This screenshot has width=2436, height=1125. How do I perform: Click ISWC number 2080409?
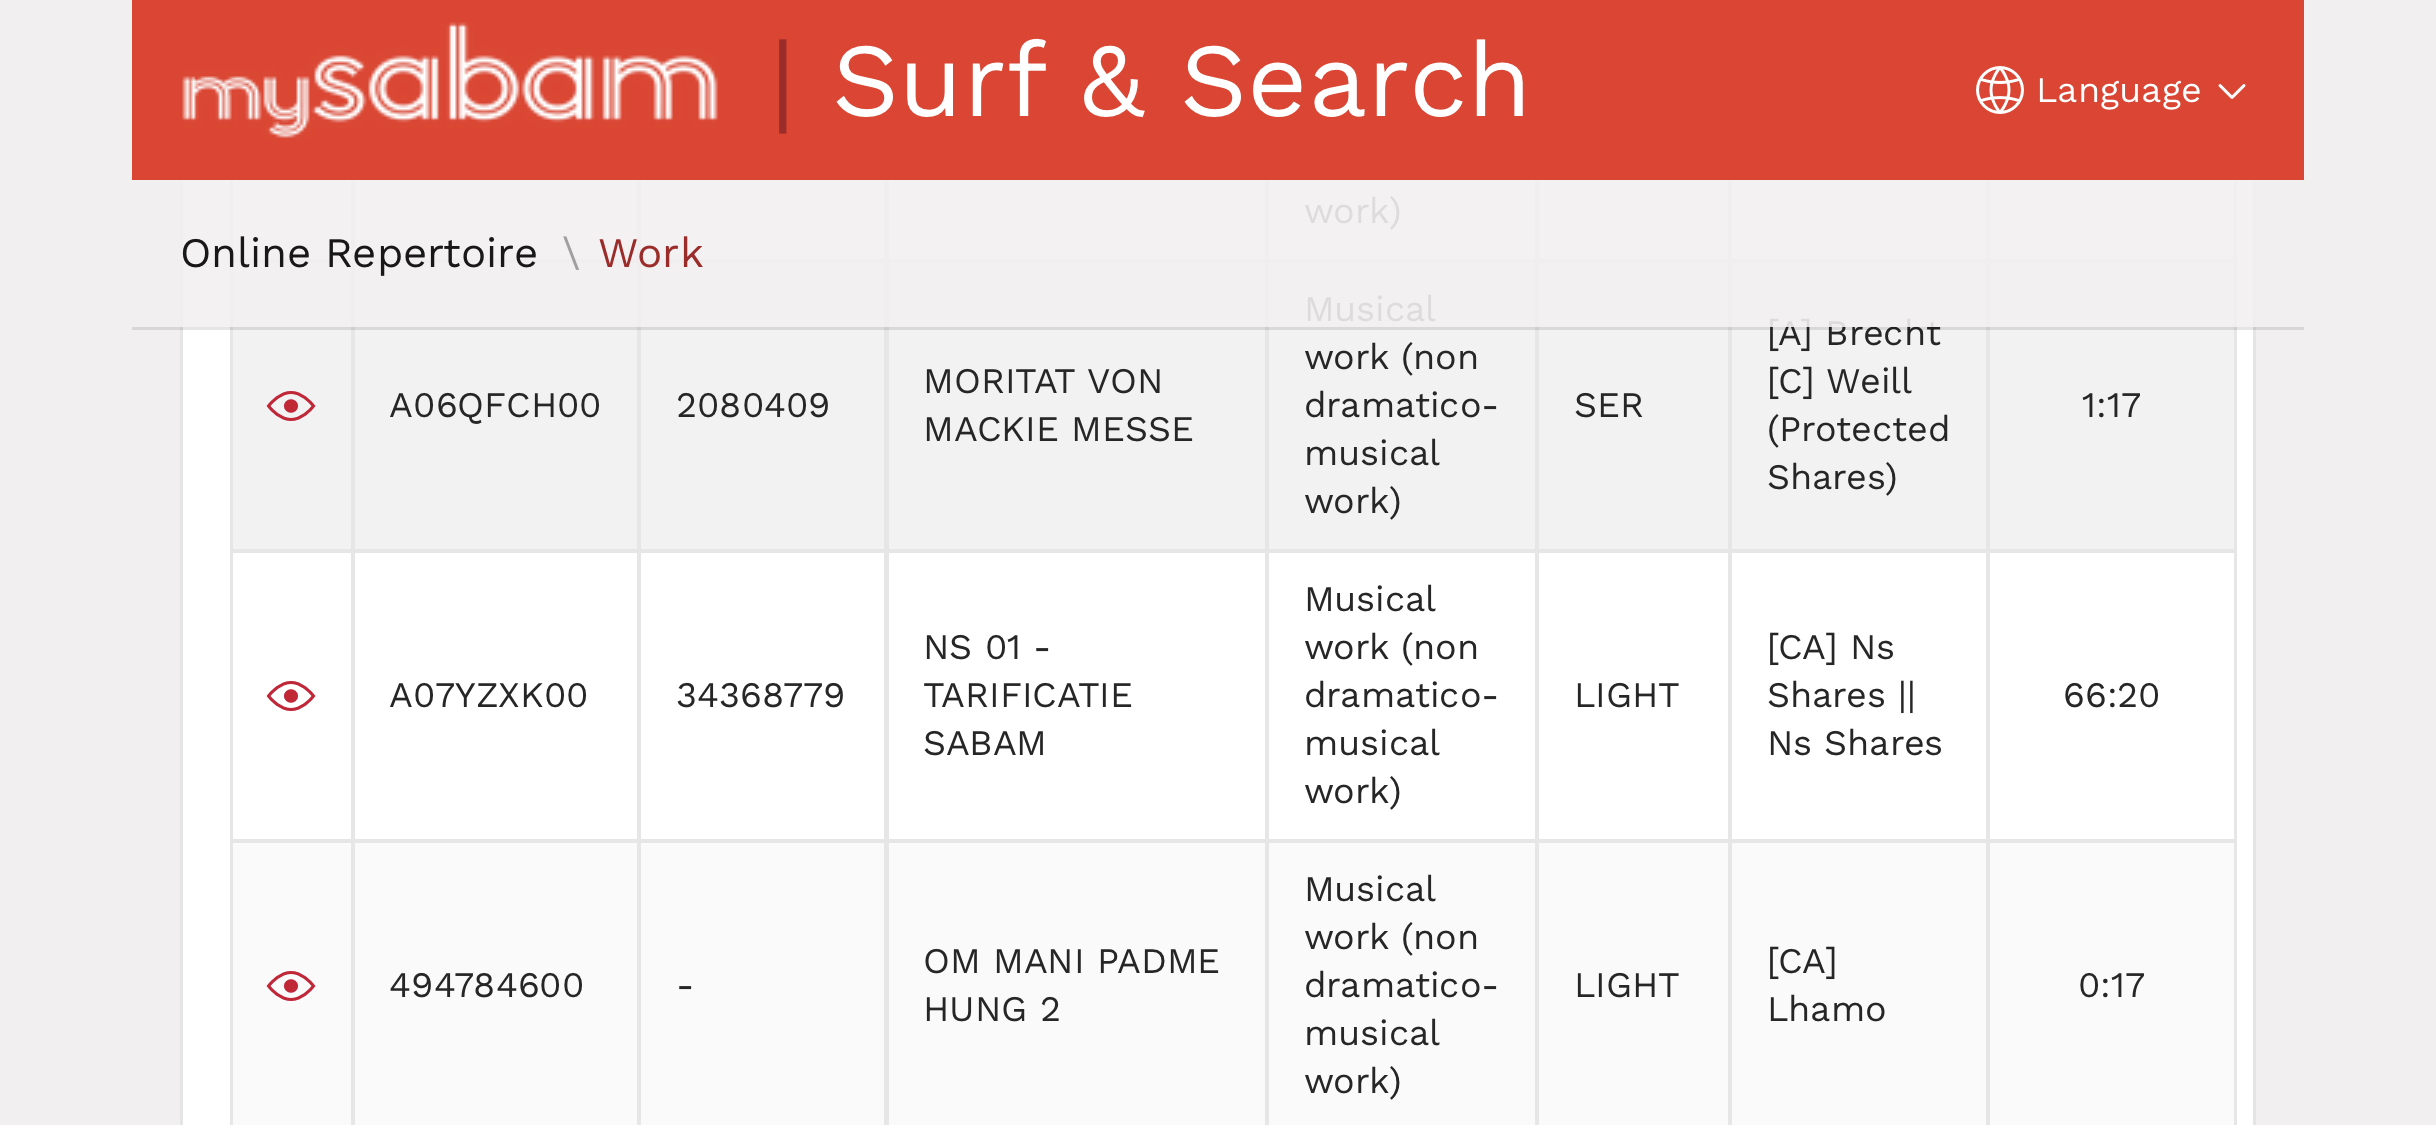click(x=753, y=406)
